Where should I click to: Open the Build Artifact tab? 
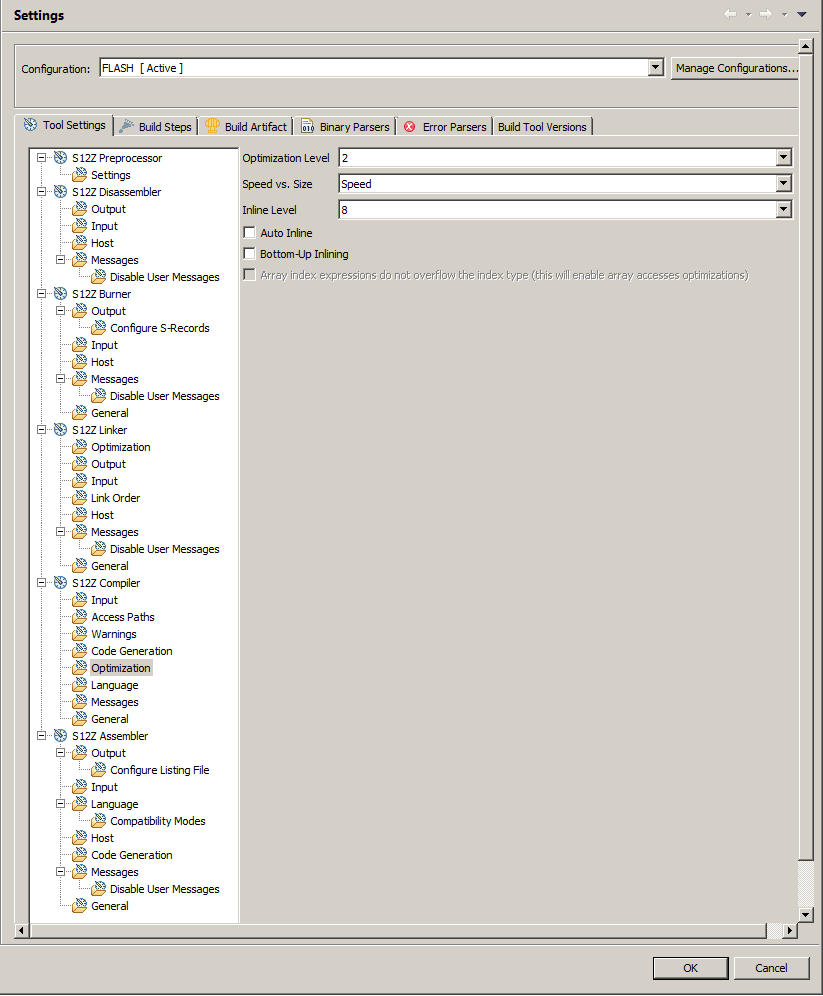[246, 126]
